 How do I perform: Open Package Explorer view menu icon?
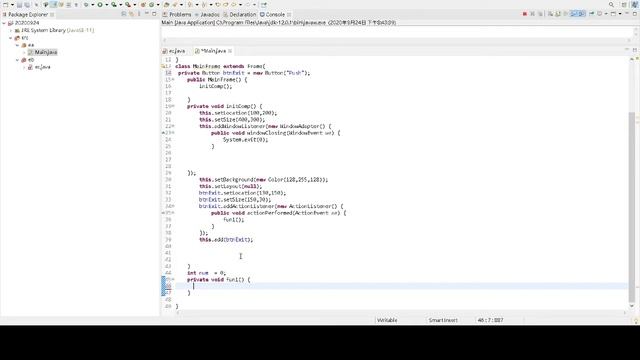tap(139, 14)
